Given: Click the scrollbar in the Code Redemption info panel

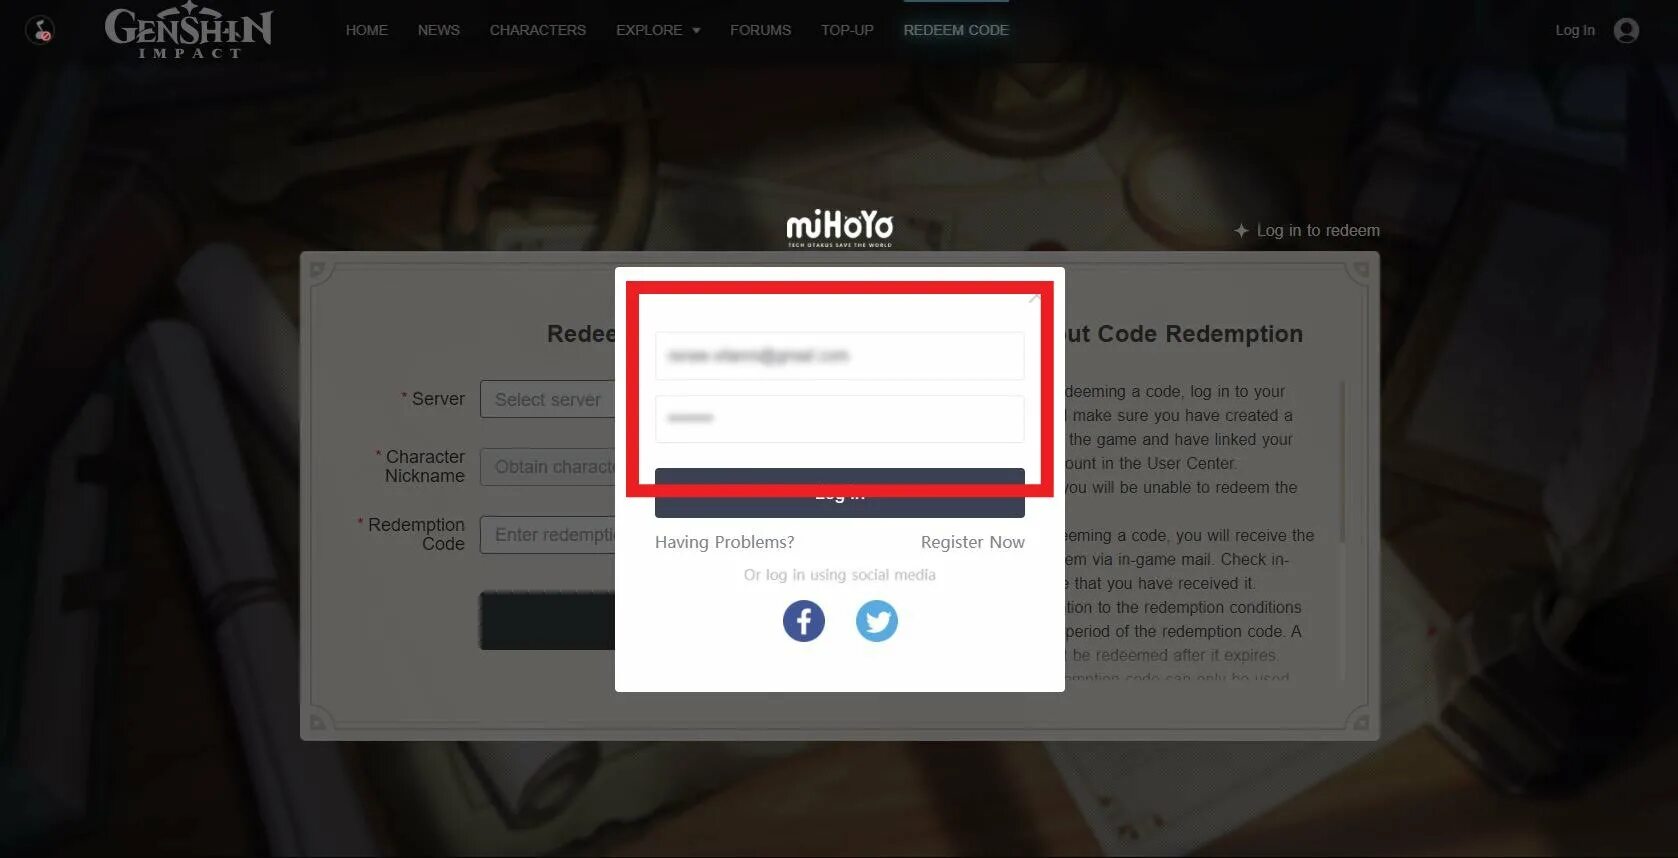Looking at the screenshot, I should (x=1342, y=460).
